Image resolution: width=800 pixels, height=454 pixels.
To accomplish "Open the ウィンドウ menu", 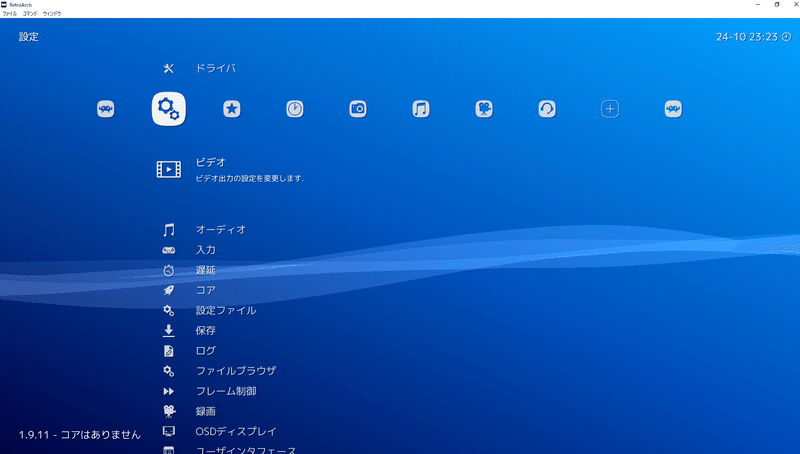I will pyautogui.click(x=52, y=14).
